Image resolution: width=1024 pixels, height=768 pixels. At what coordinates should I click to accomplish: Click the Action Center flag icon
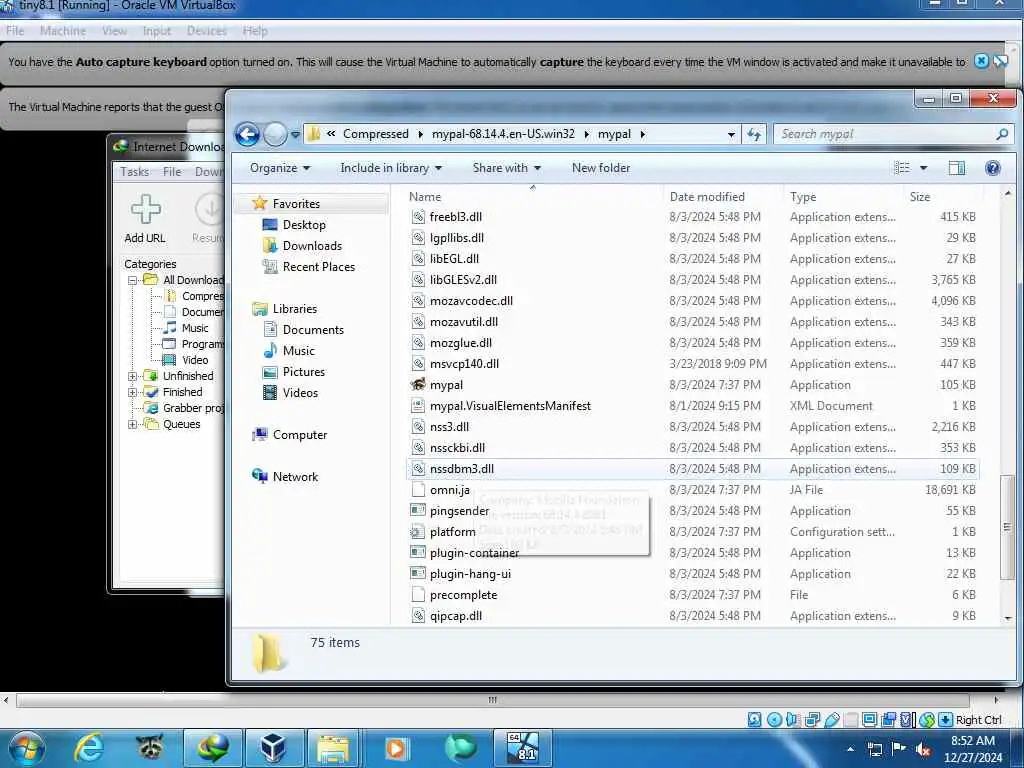[x=899, y=748]
